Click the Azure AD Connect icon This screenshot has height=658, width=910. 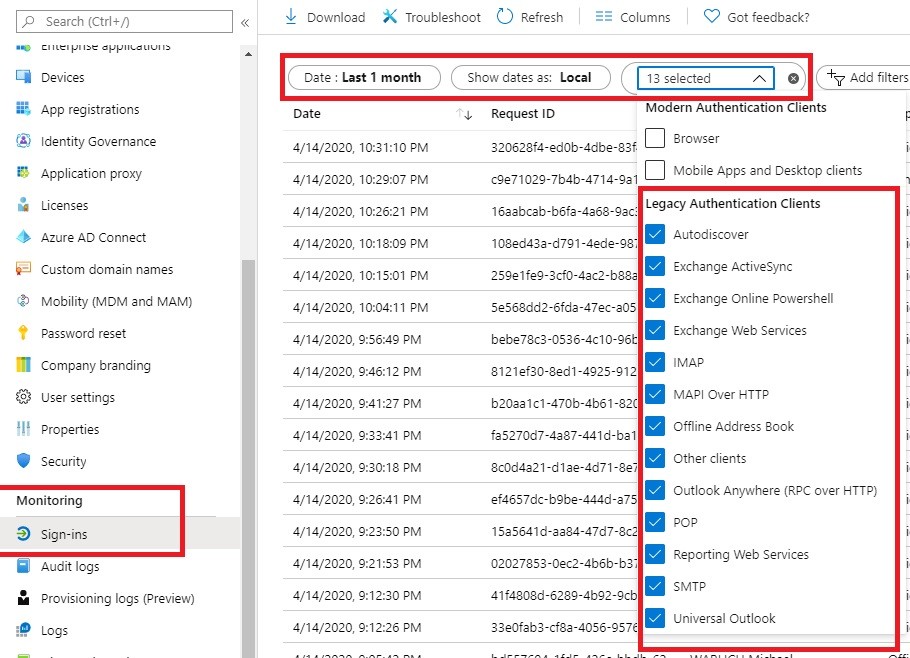[x=23, y=238]
